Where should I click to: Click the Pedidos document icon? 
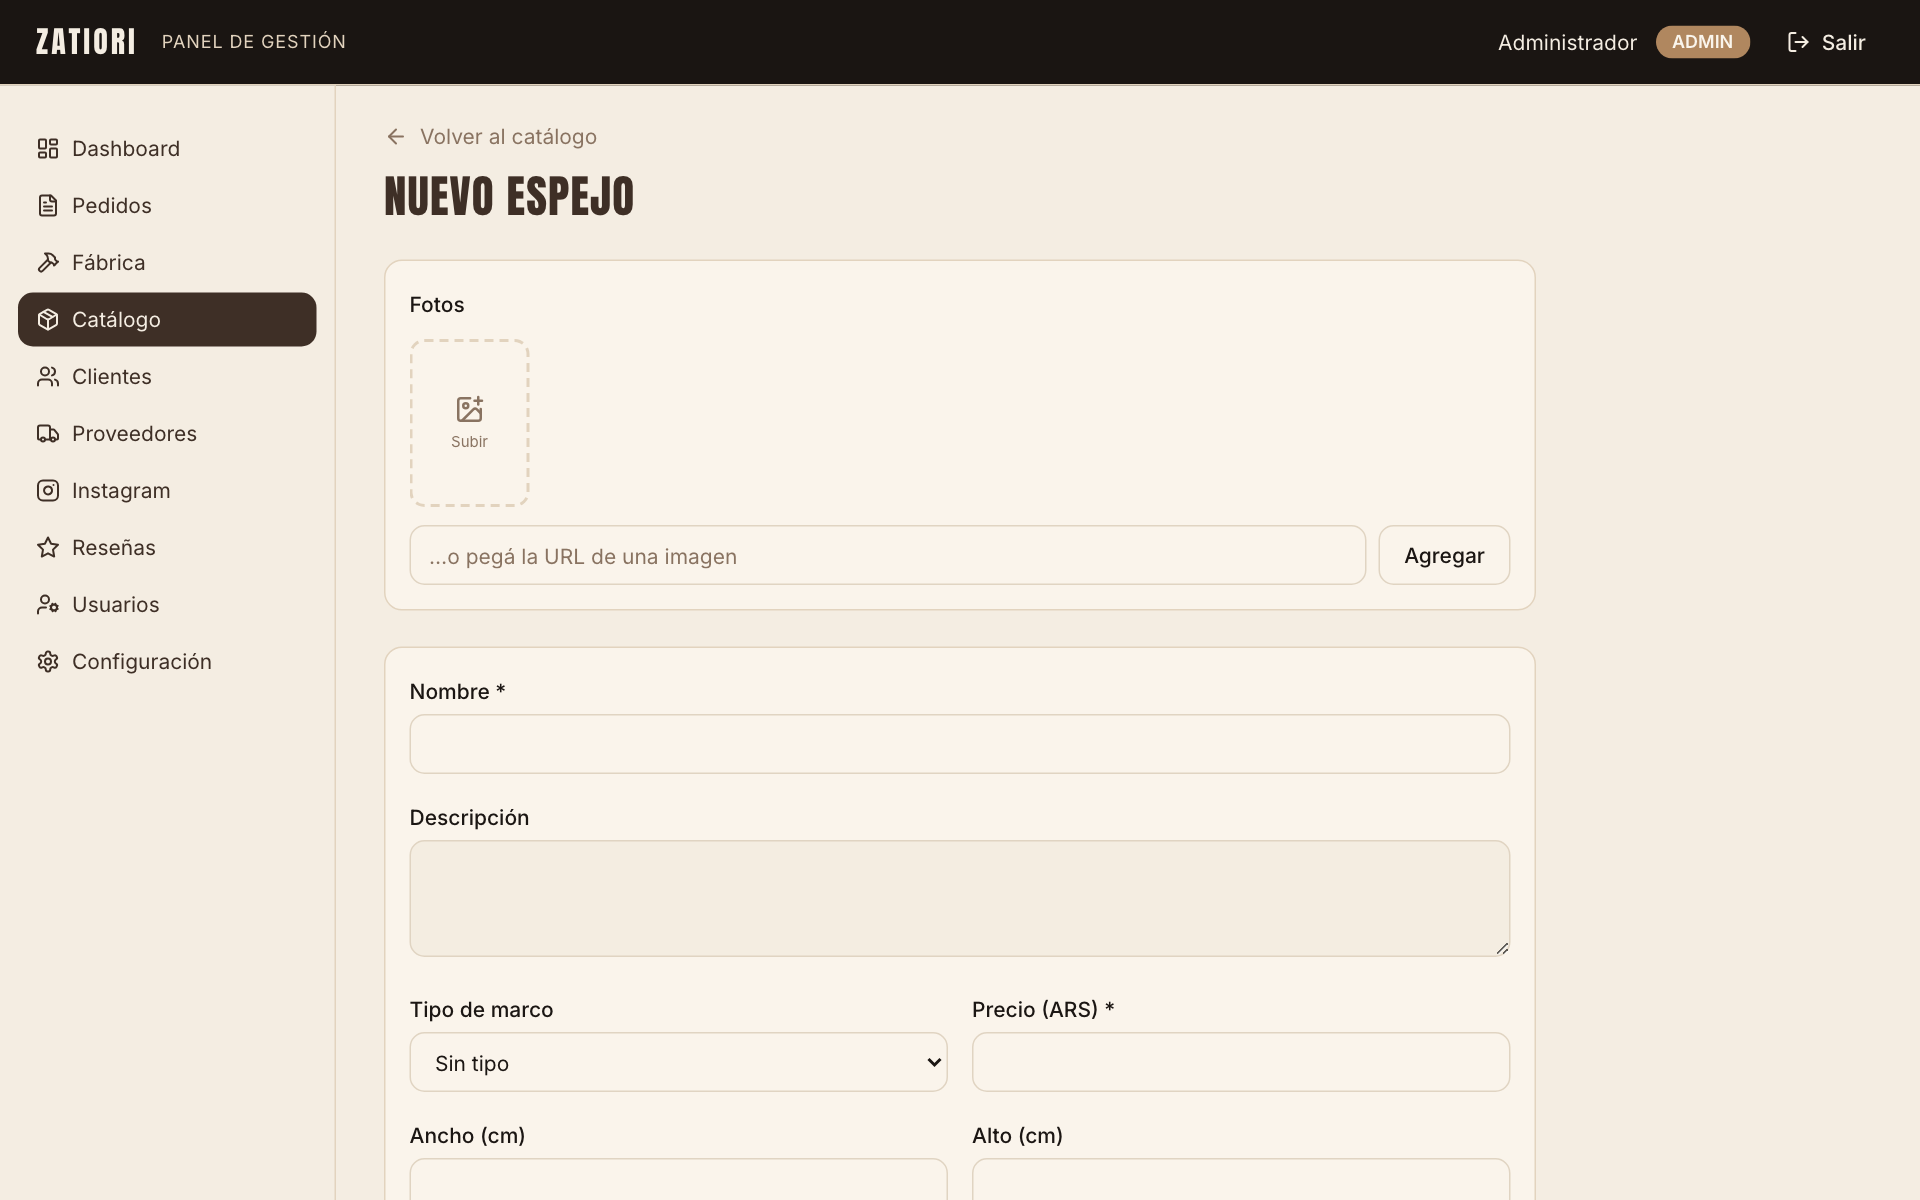tap(48, 206)
